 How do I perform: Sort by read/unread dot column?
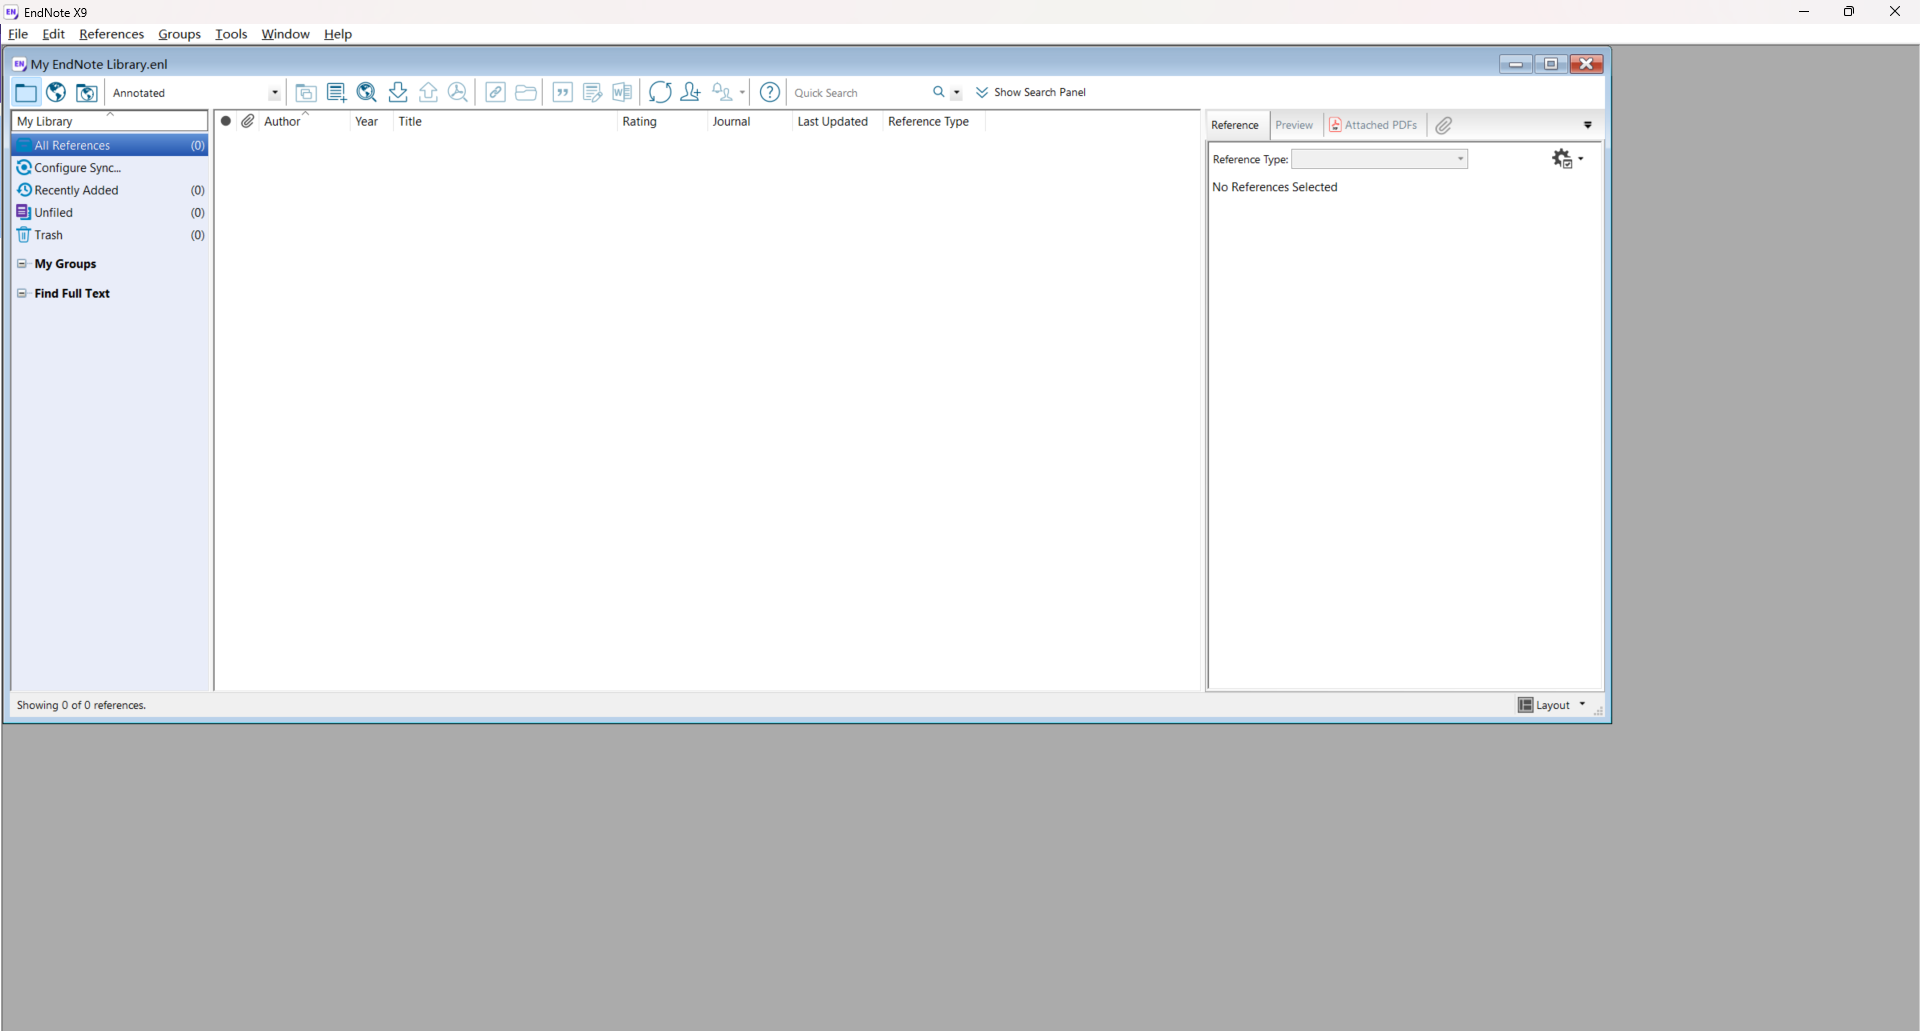point(226,121)
